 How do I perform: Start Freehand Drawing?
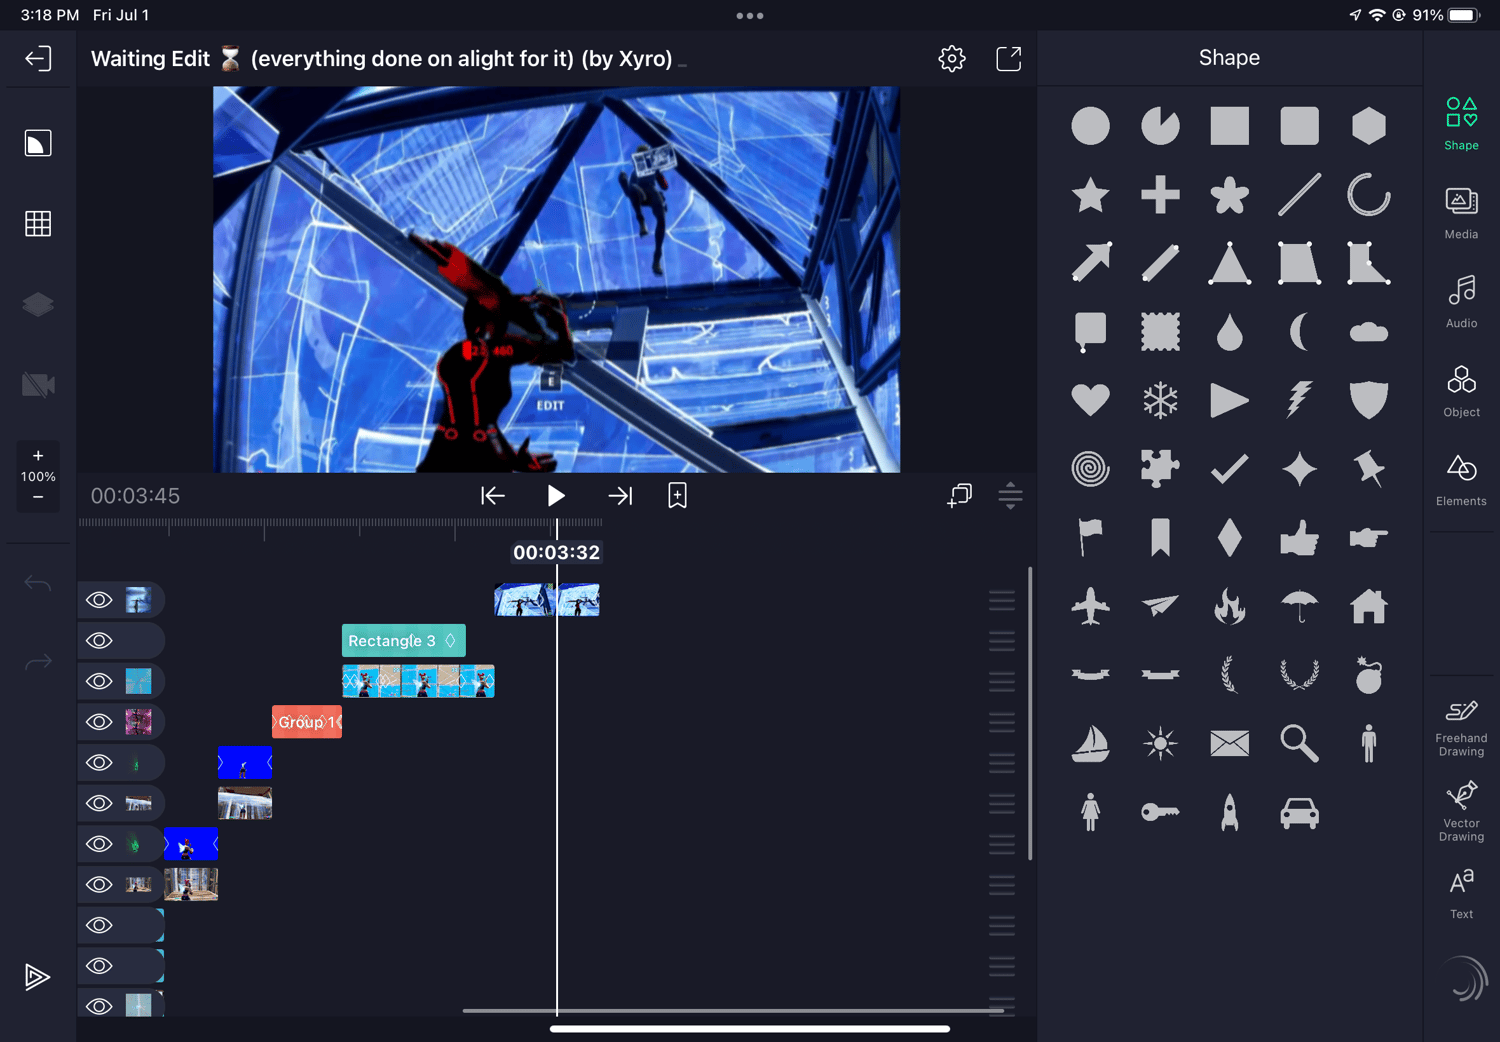1461,728
